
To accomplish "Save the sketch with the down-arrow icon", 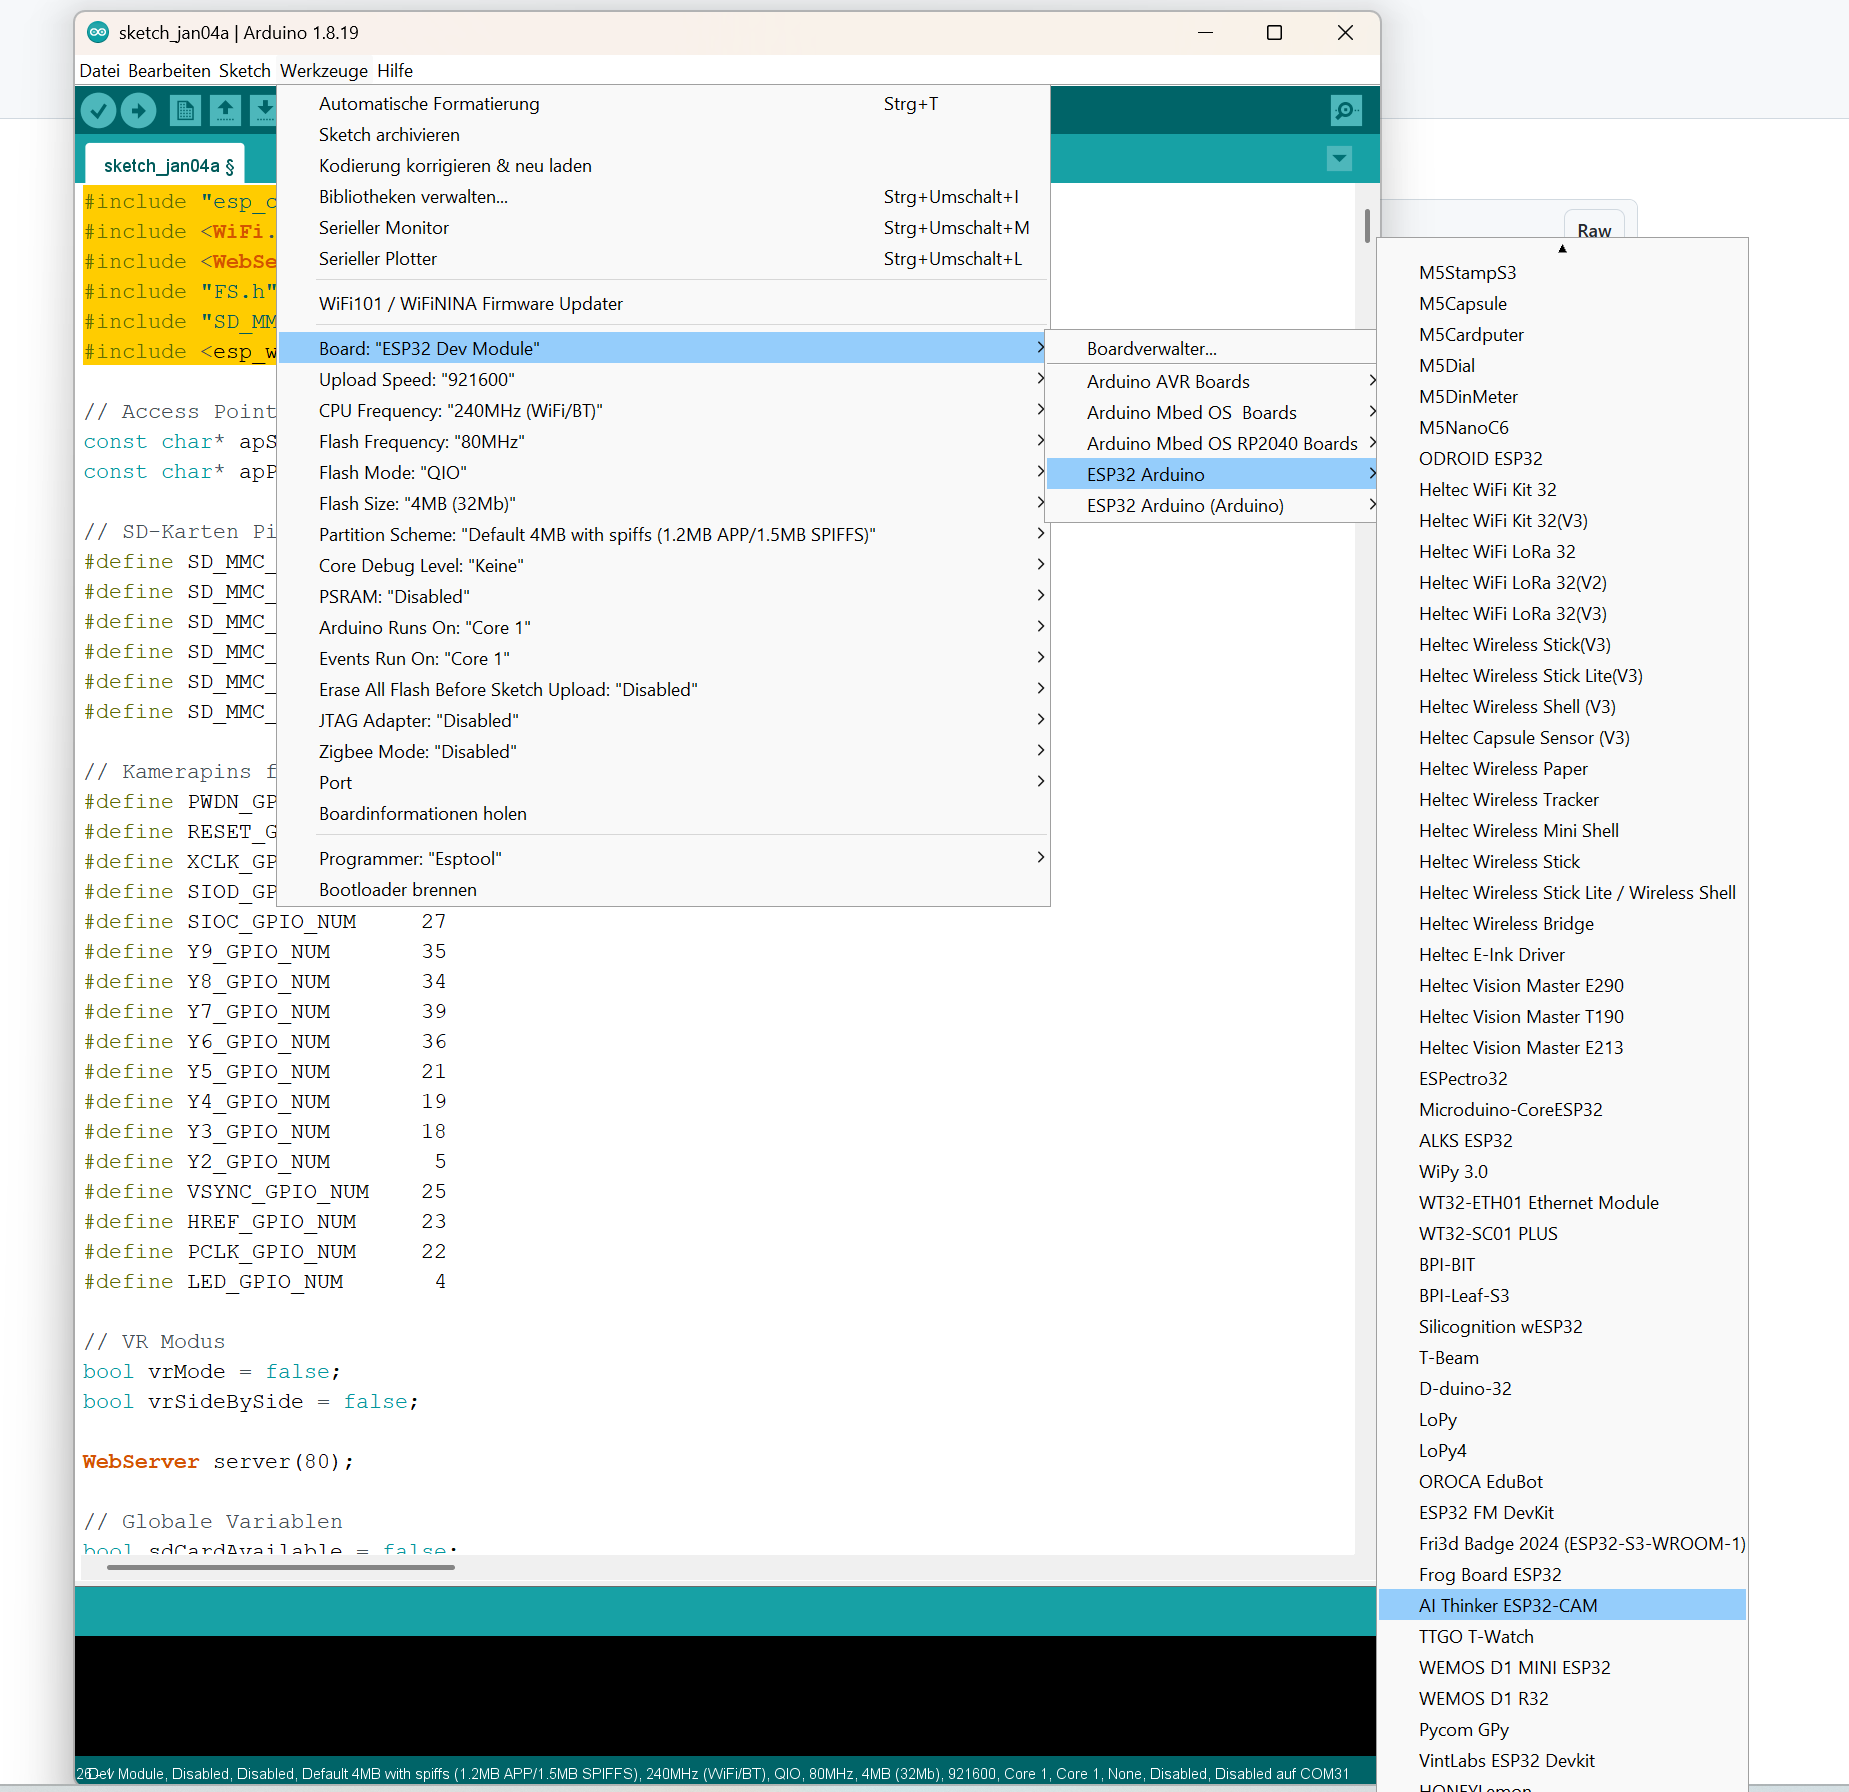I will [x=264, y=110].
